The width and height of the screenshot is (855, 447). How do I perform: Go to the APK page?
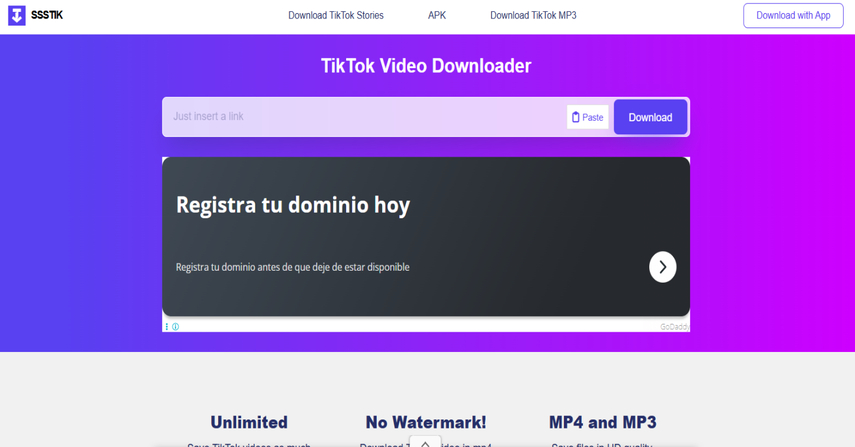coord(437,16)
